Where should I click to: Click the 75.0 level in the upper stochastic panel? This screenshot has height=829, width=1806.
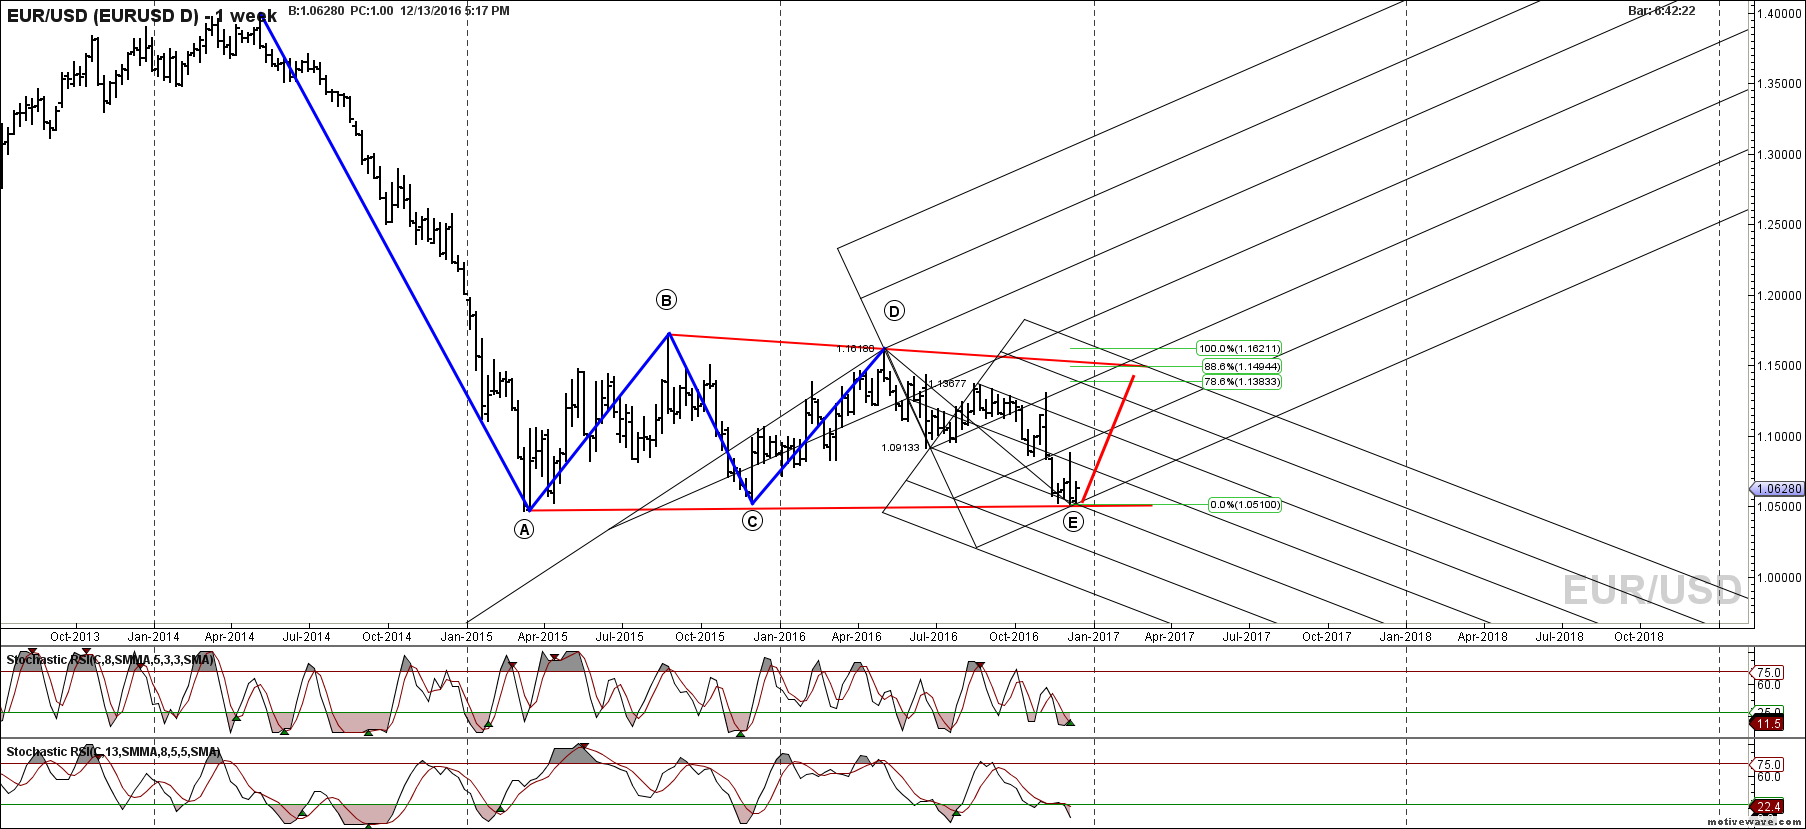tap(1769, 673)
